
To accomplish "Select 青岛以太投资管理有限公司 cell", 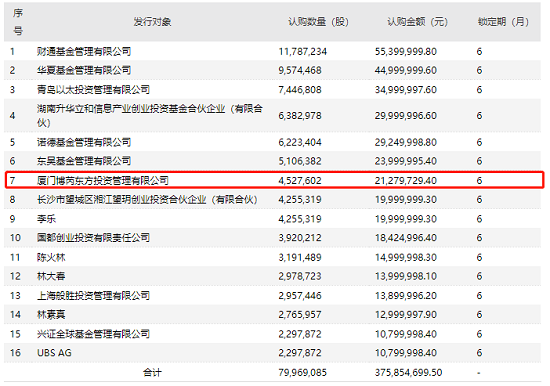I will 94,89.
